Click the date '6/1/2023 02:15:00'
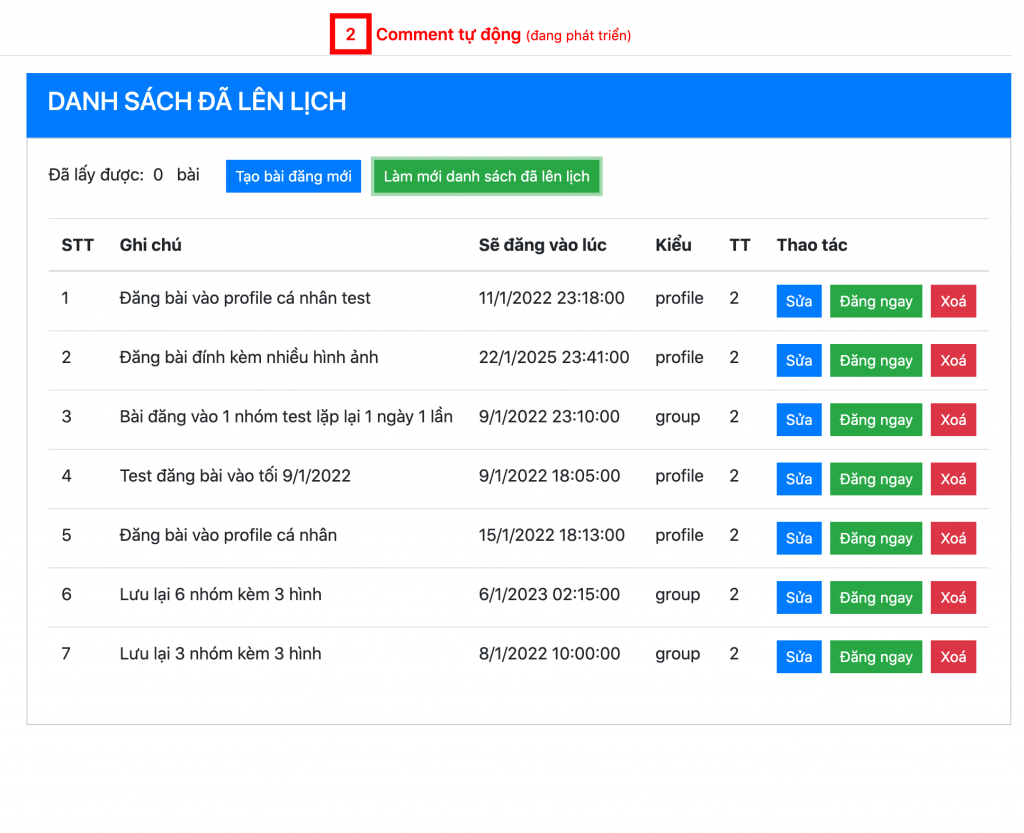1024x833 pixels. (x=549, y=595)
